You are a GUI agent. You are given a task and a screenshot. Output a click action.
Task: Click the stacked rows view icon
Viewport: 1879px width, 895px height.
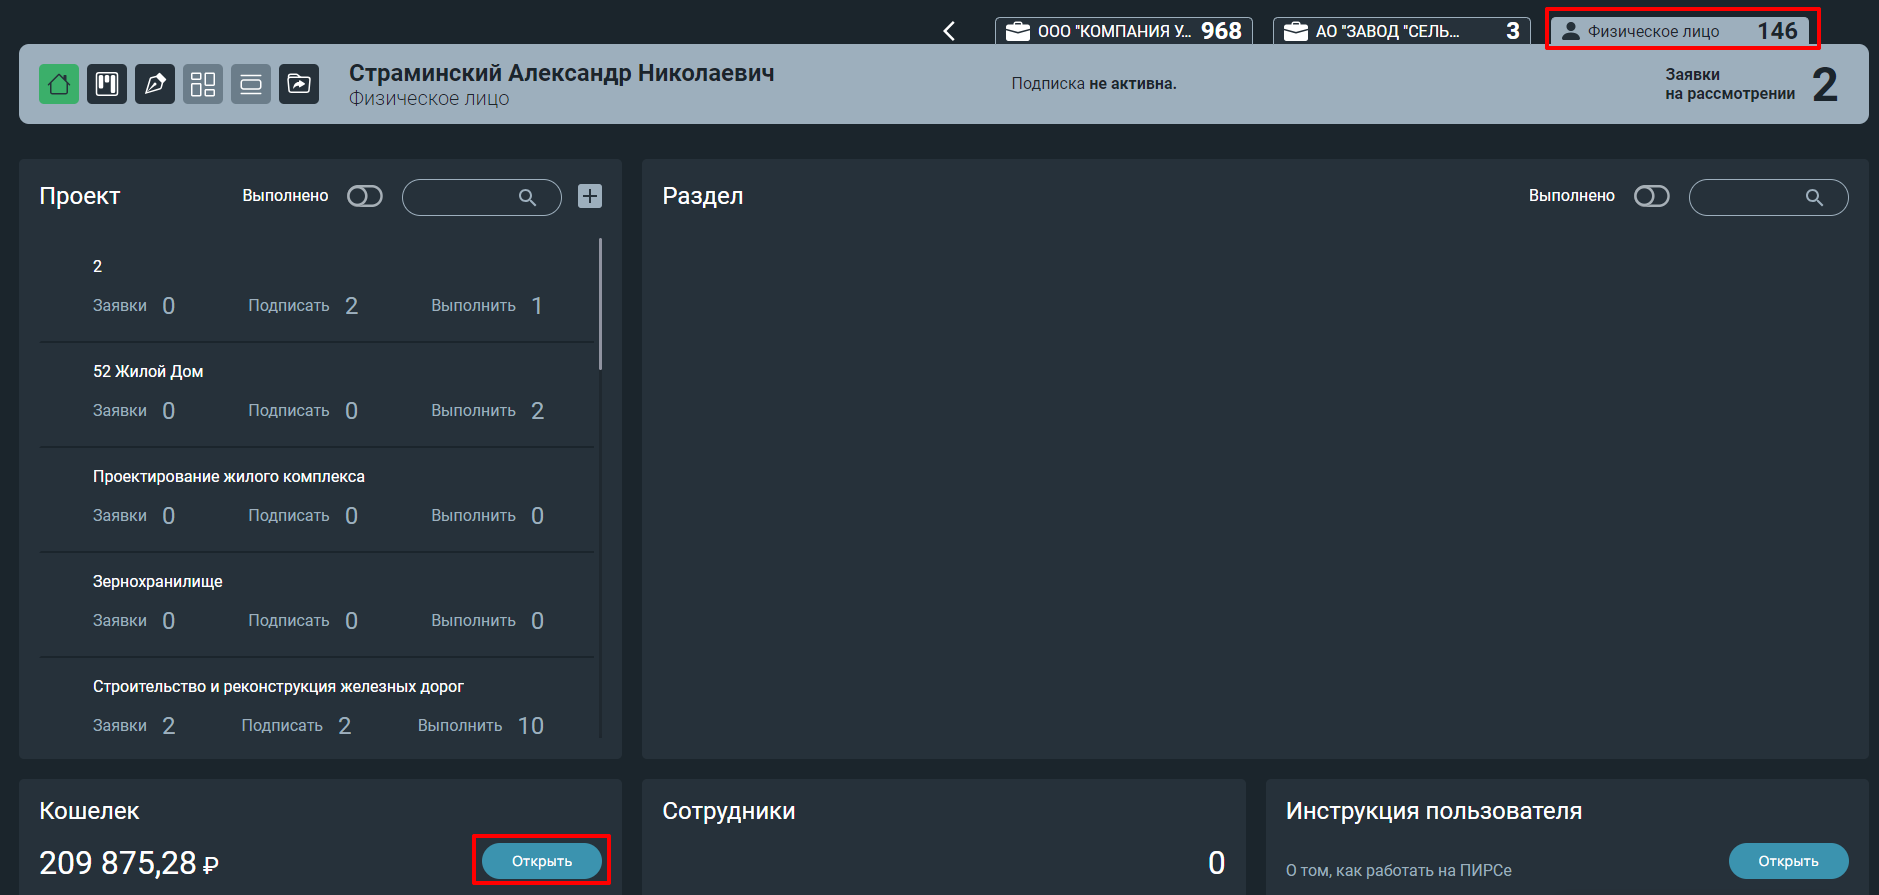coord(251,84)
